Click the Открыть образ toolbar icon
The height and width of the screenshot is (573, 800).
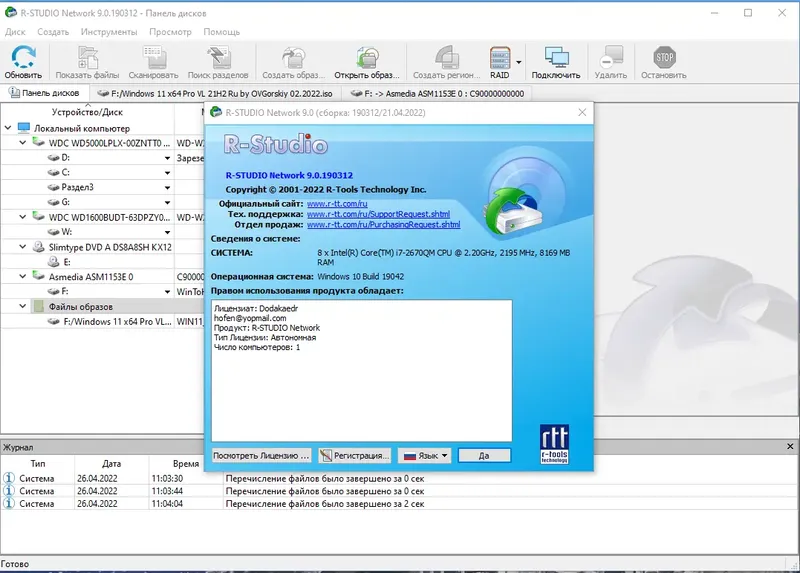367,61
